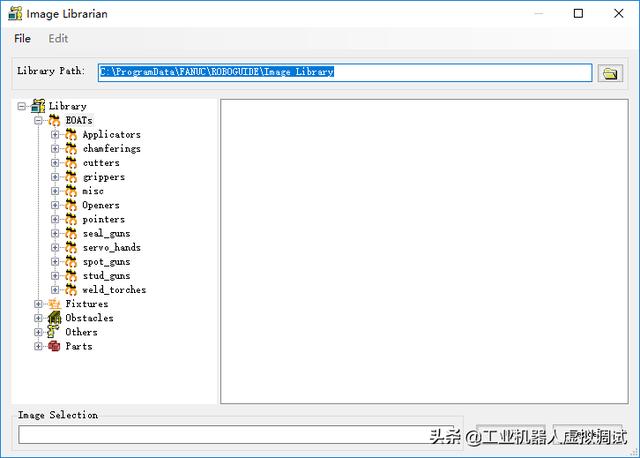This screenshot has width=640, height=458.
Task: Collapse the EOATs node
Action: coord(38,120)
